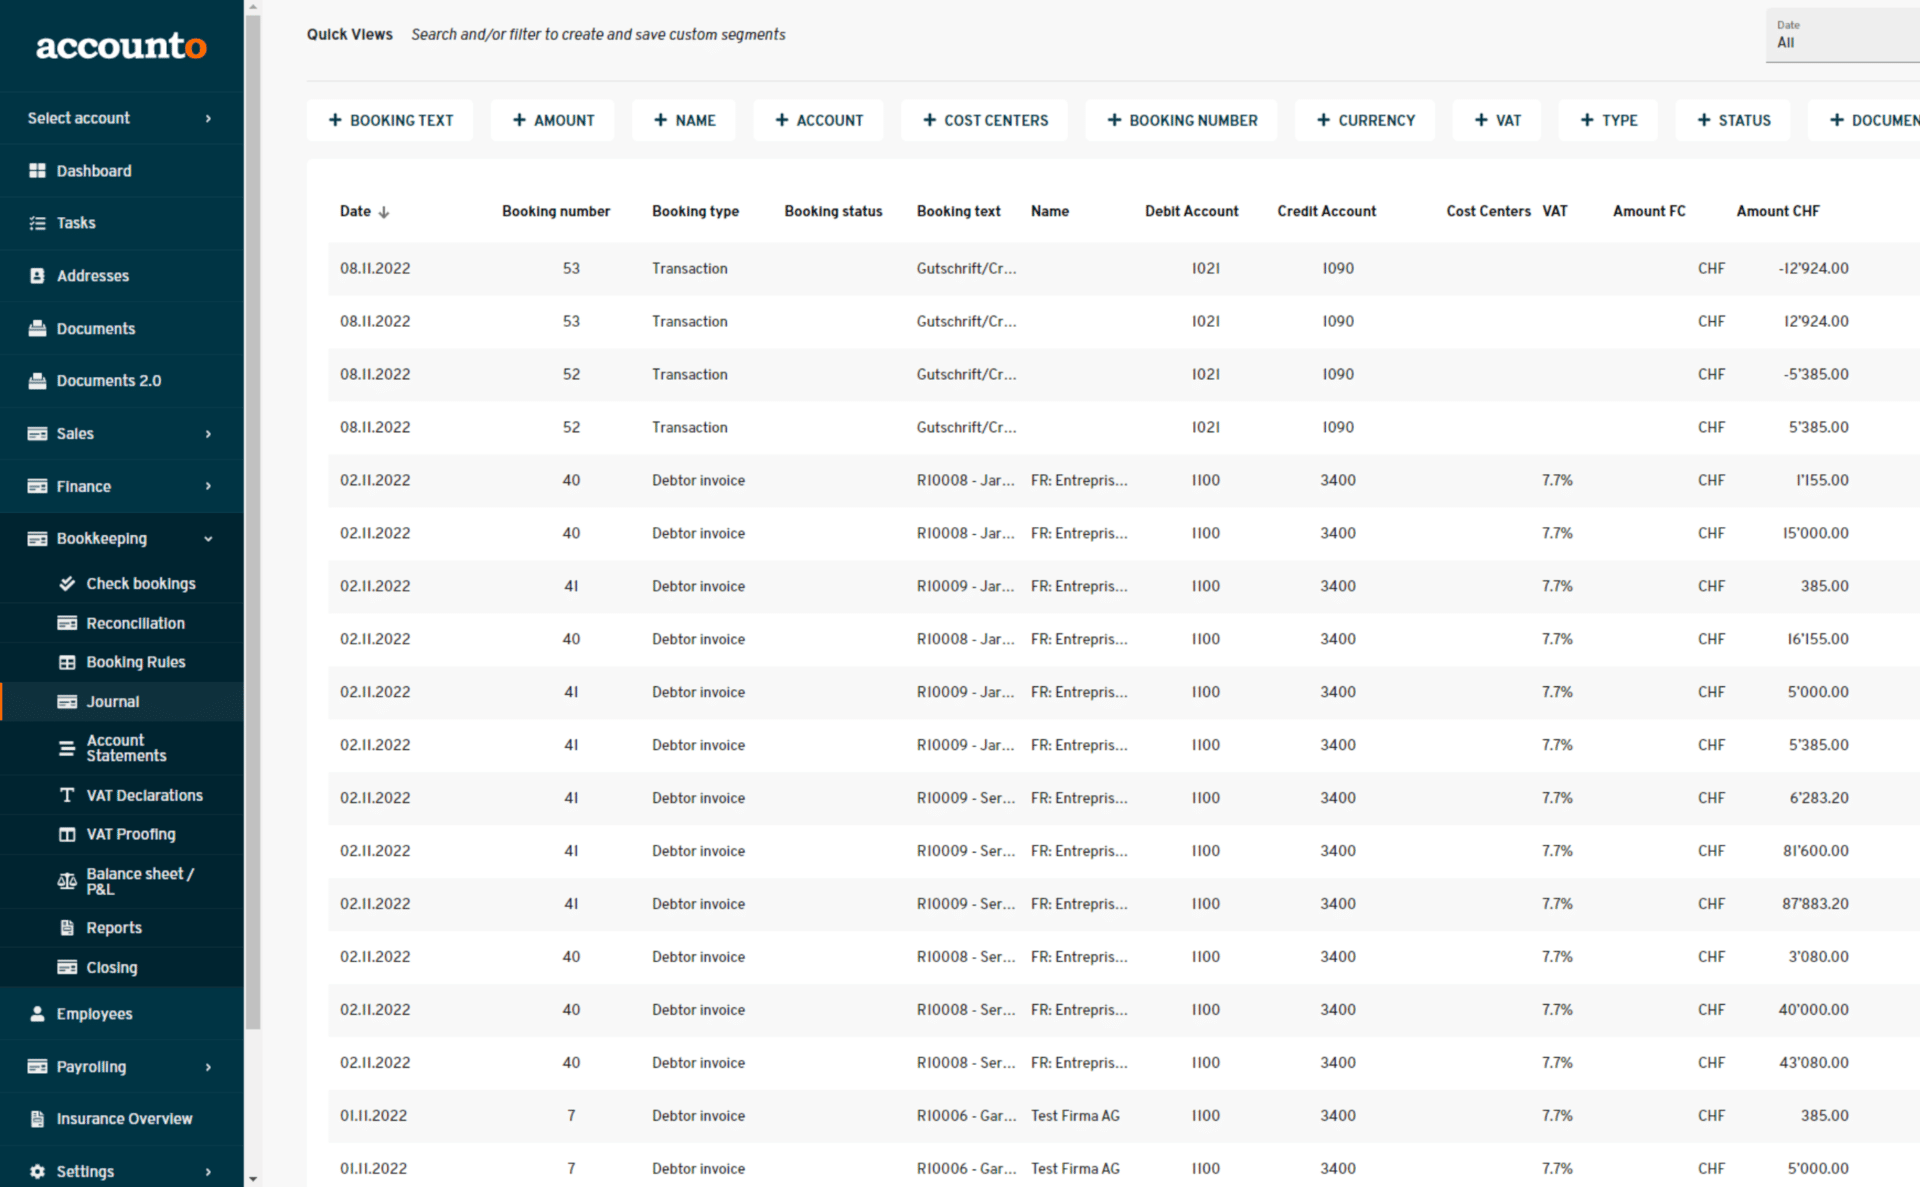Click amount 6'283.20 in booking 41
This screenshot has width=1920, height=1187.
point(1819,798)
